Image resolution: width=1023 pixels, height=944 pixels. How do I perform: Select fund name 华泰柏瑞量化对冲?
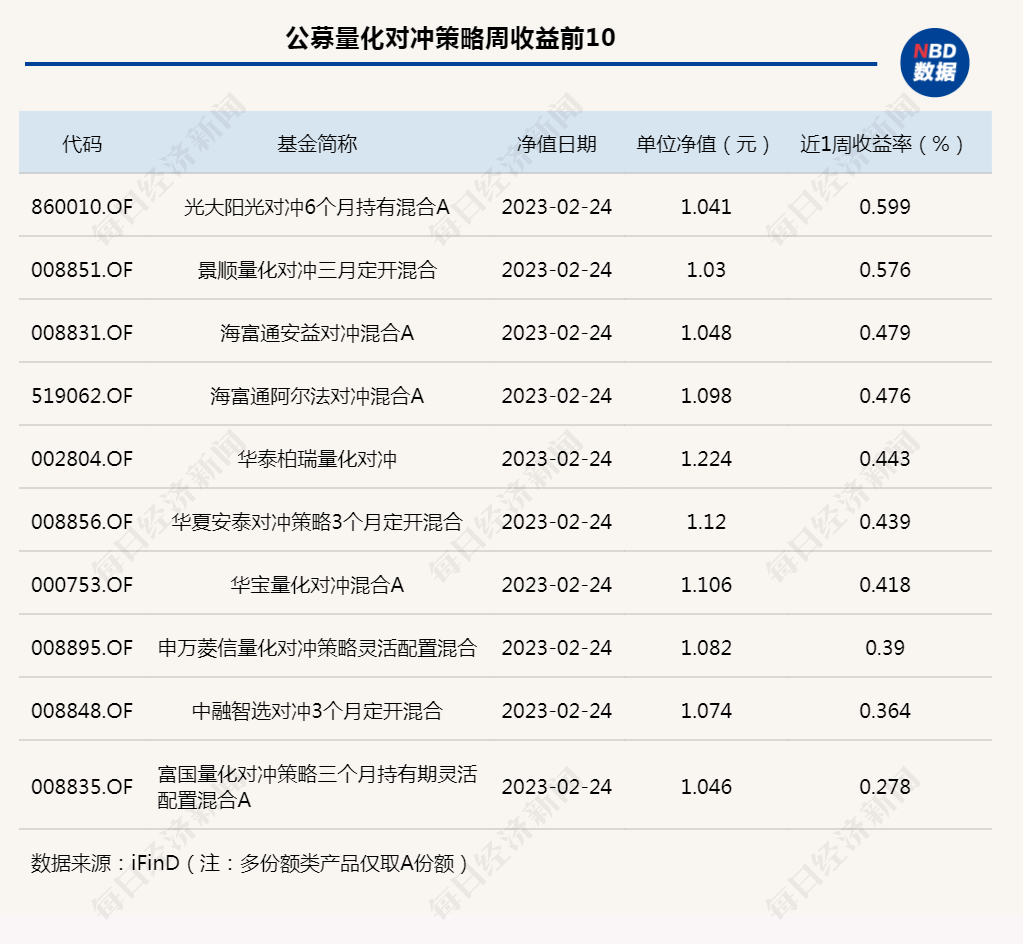317,459
